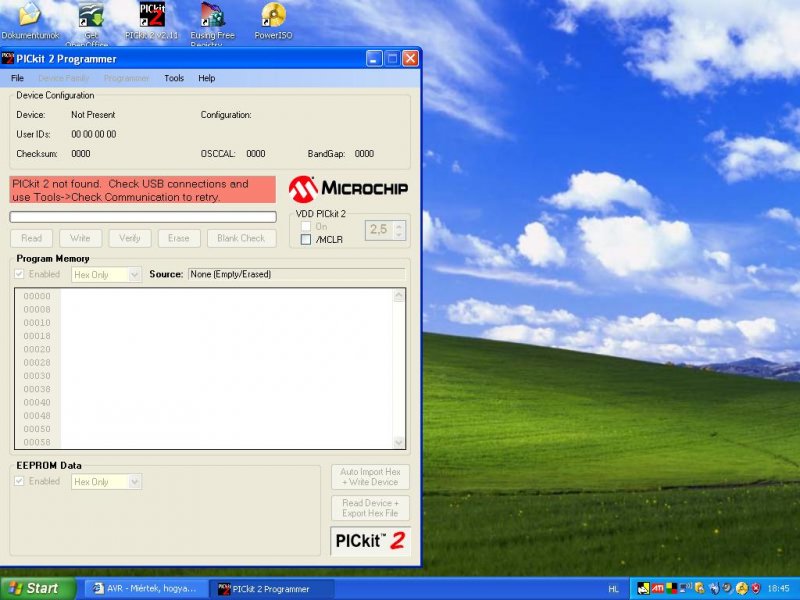Click the Not Present device value
Image resolution: width=800 pixels, height=600 pixels.
coord(93,115)
